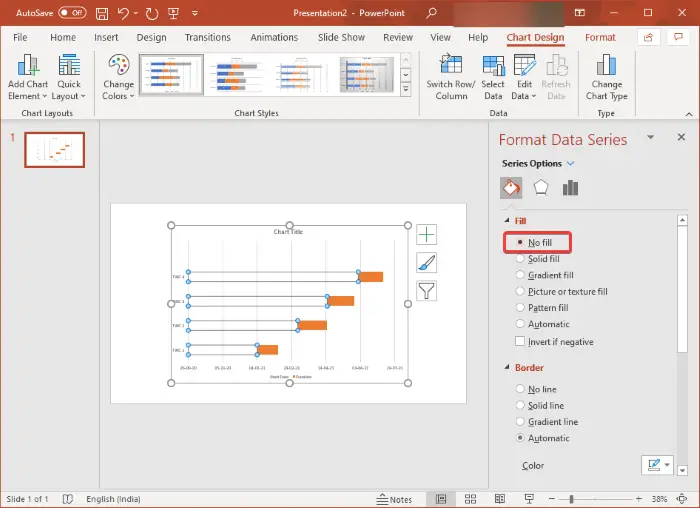700x508 pixels.
Task: Switch to the Insert tab
Action: point(106,37)
